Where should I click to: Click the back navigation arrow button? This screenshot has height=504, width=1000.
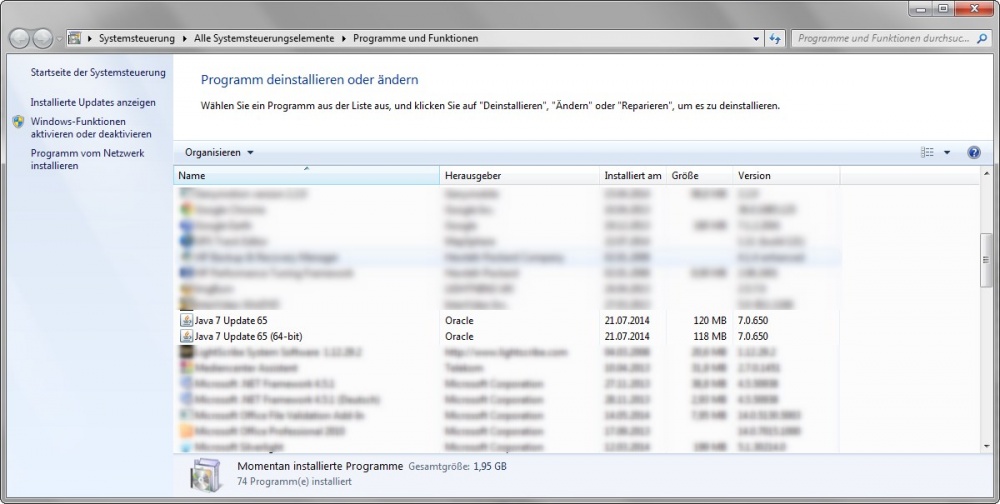[20, 38]
